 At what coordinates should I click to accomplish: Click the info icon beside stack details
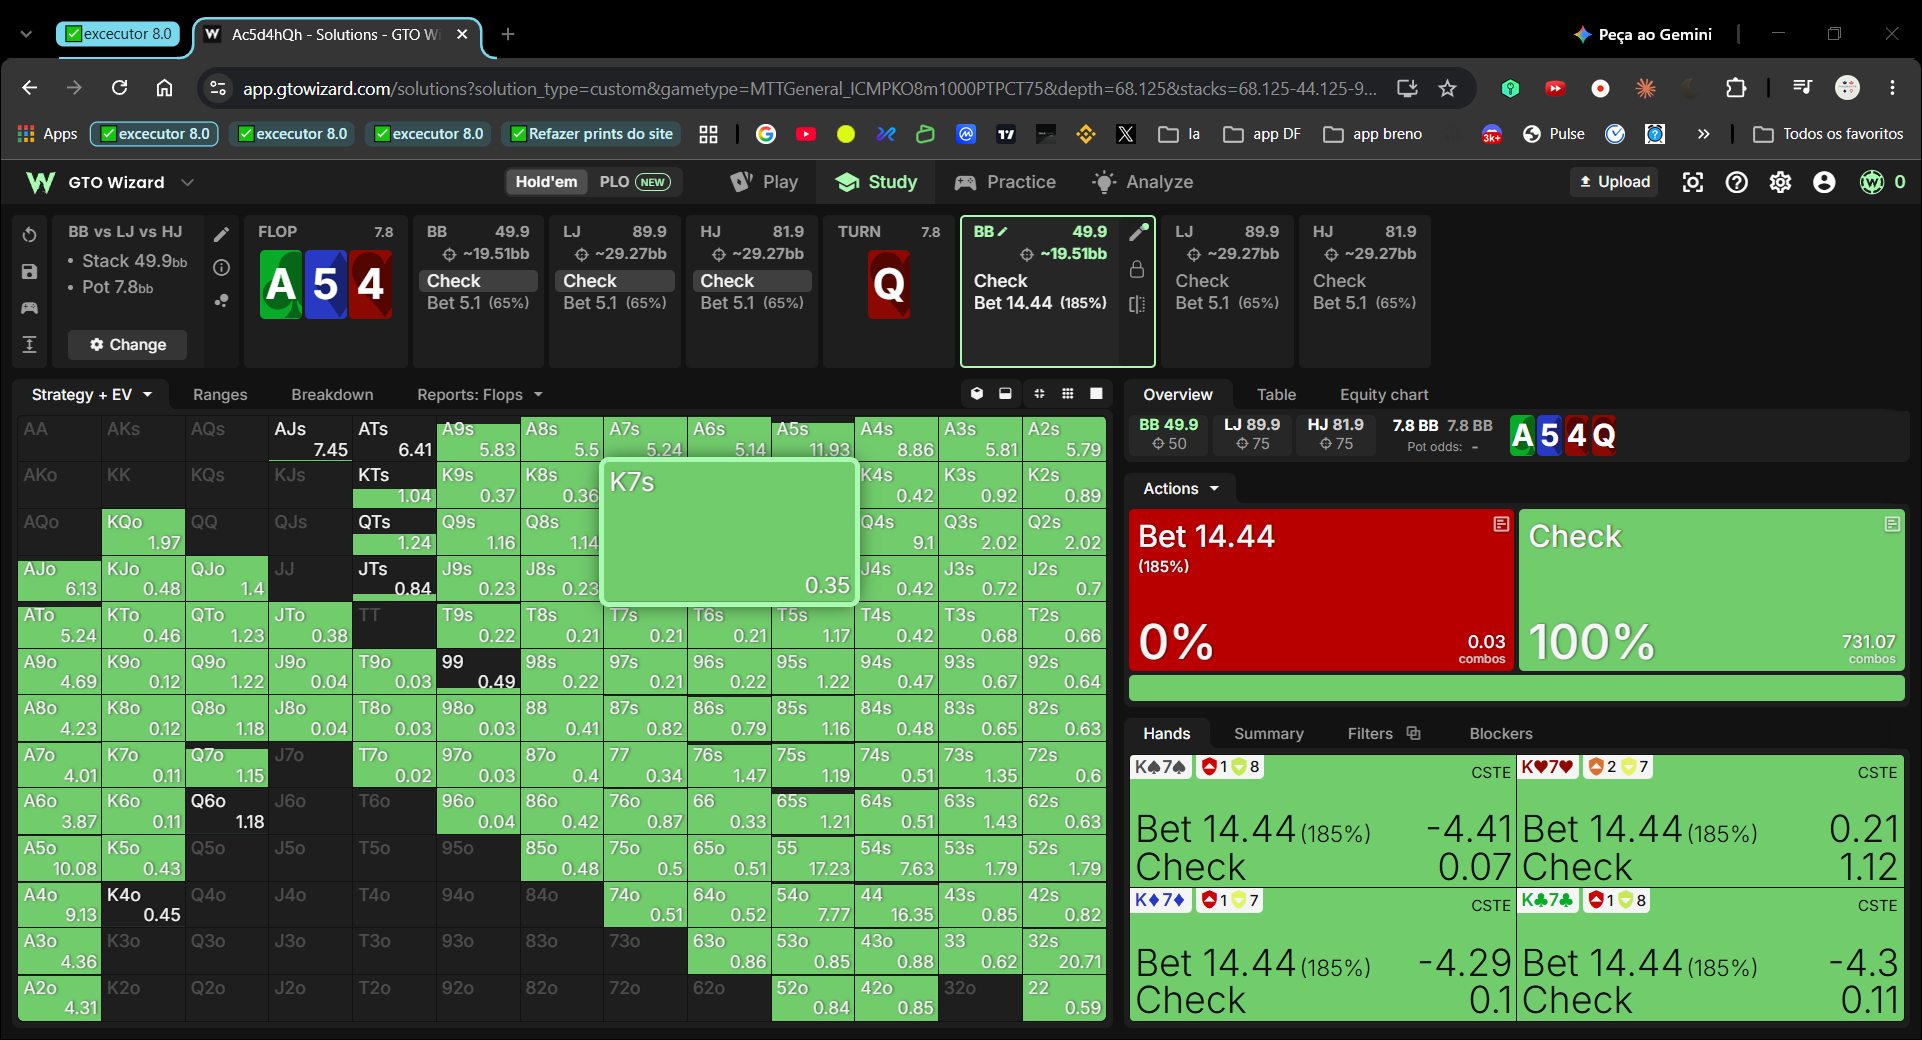tap(222, 268)
